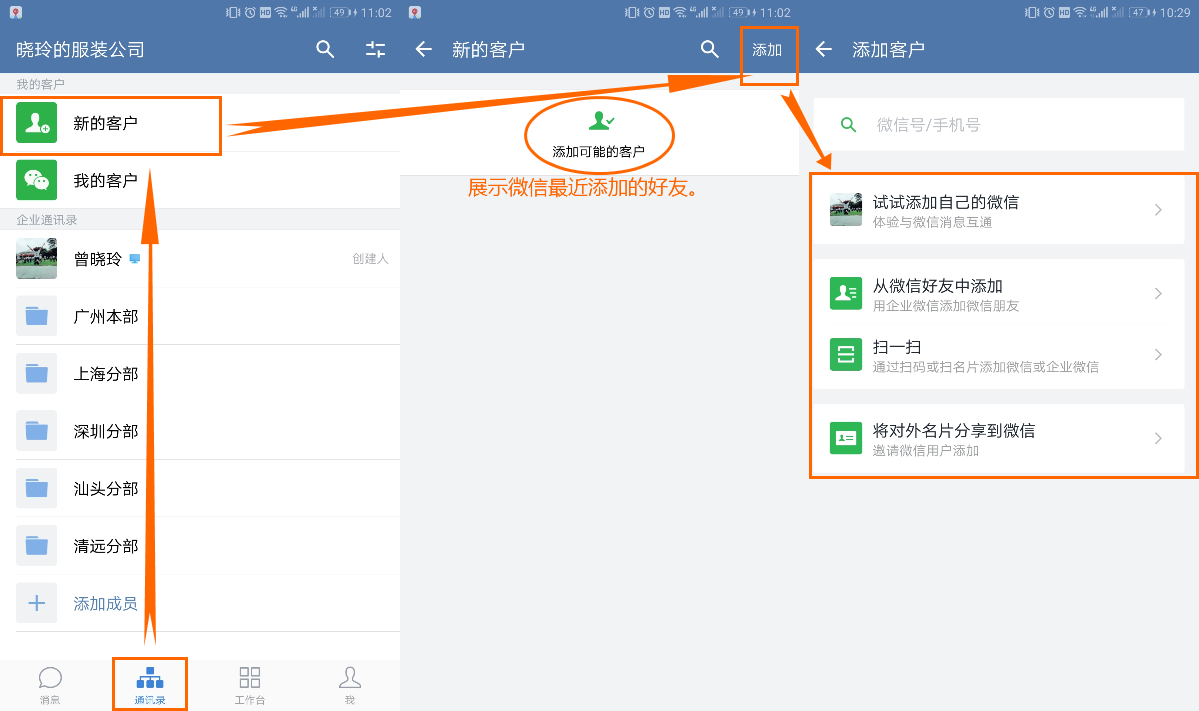Tap 从微信好友中添加 contact-list icon
This screenshot has height=711, width=1199.
point(846,294)
